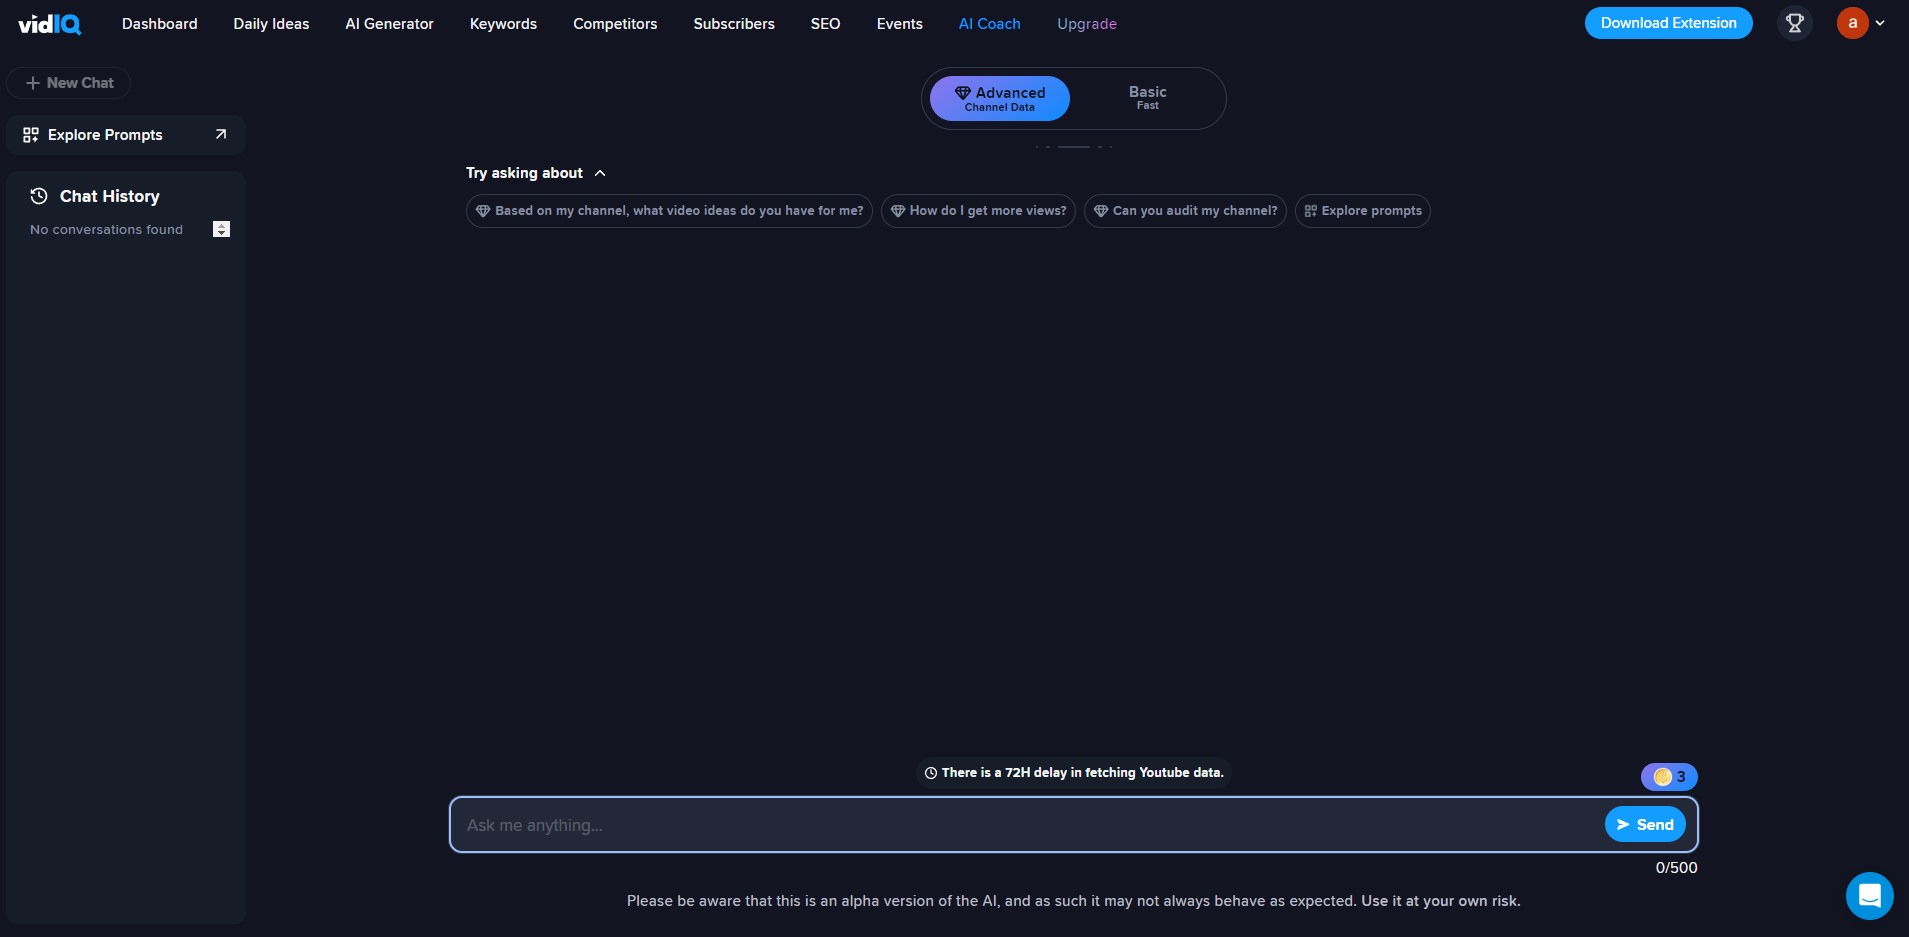This screenshot has width=1909, height=937.
Task: Open the Daily Ideas page
Action: [271, 24]
